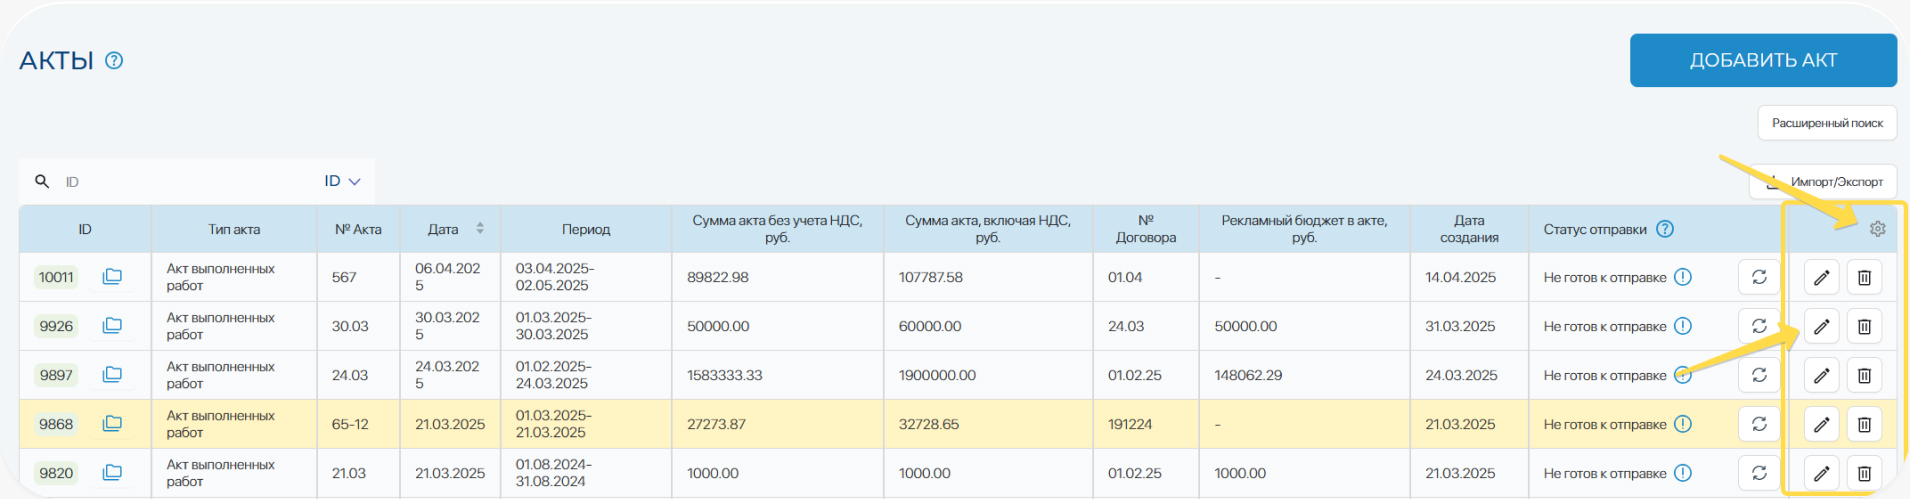The width and height of the screenshot is (1910, 499).
Task: Expand the ID search field dropdown
Action: 342,181
